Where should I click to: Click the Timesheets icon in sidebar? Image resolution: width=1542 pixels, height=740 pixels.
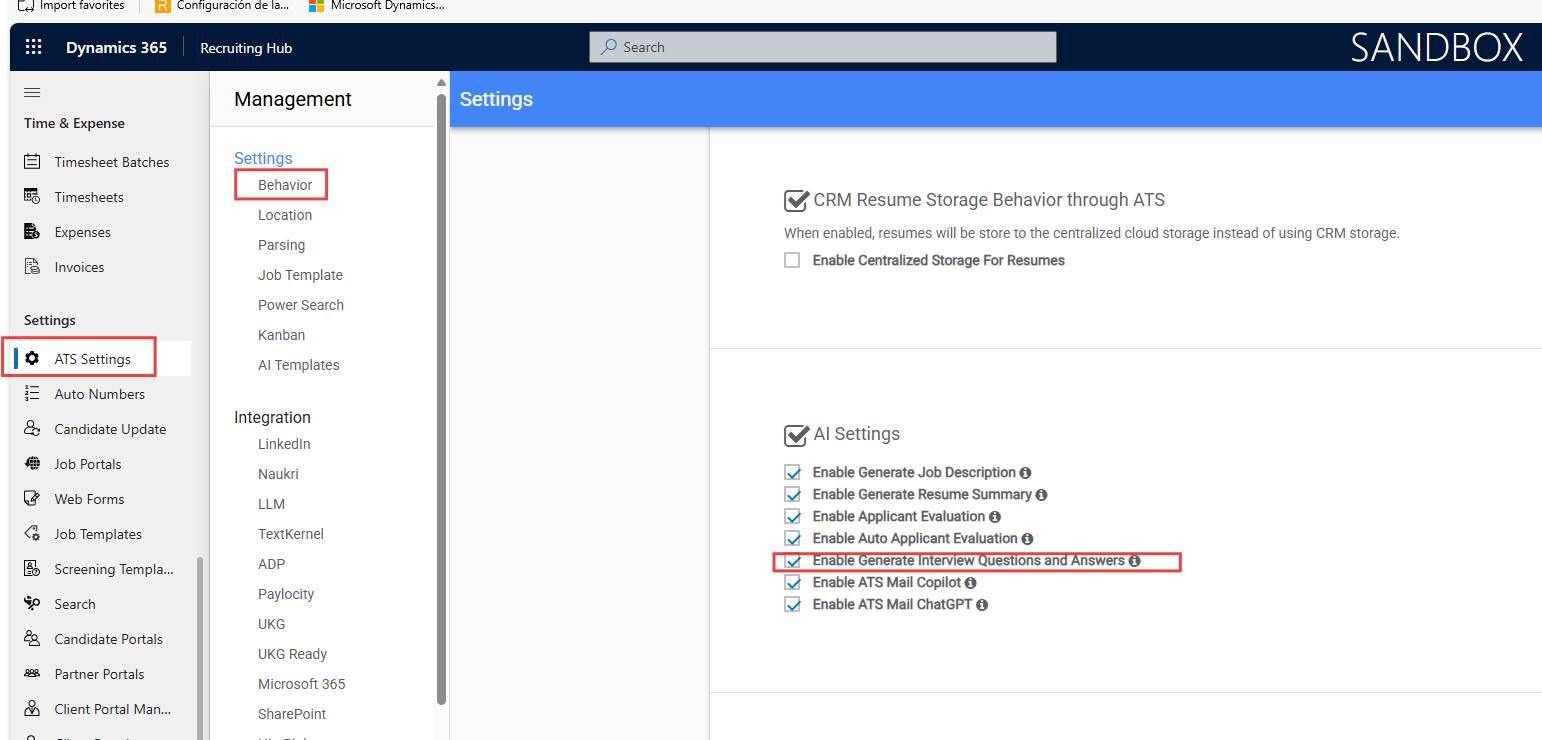(32, 197)
